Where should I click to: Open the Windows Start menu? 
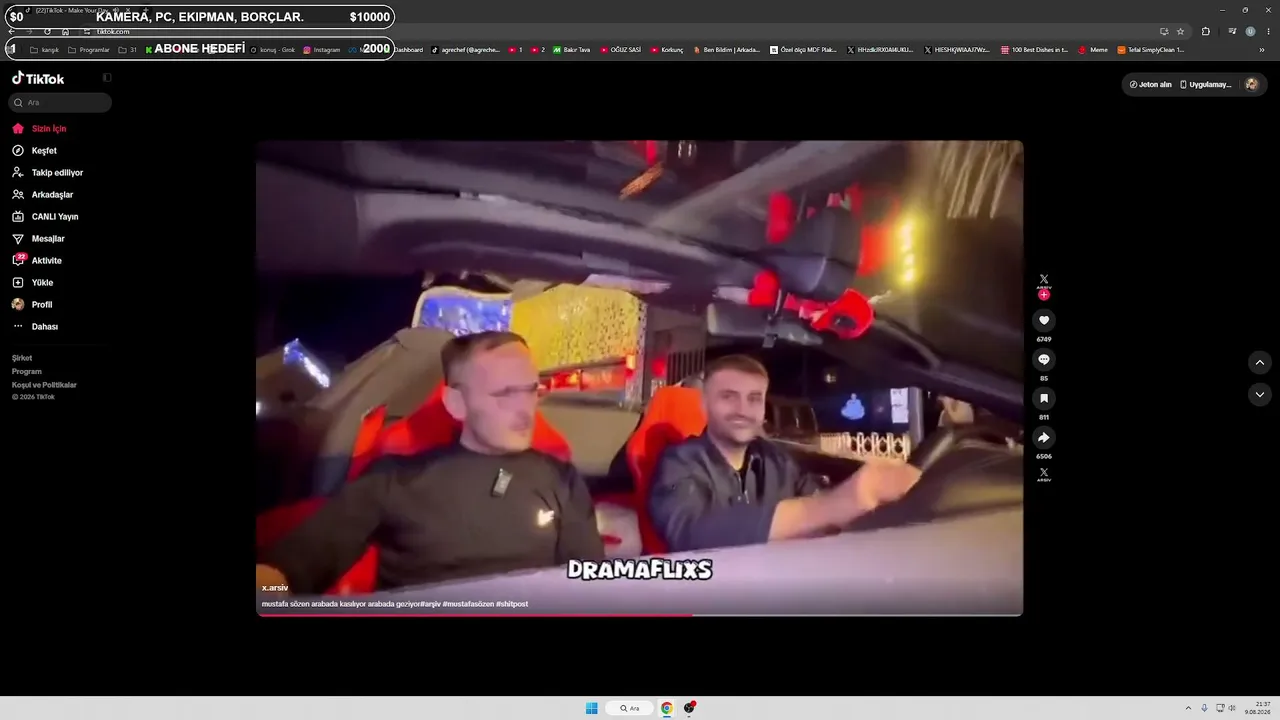tap(592, 708)
